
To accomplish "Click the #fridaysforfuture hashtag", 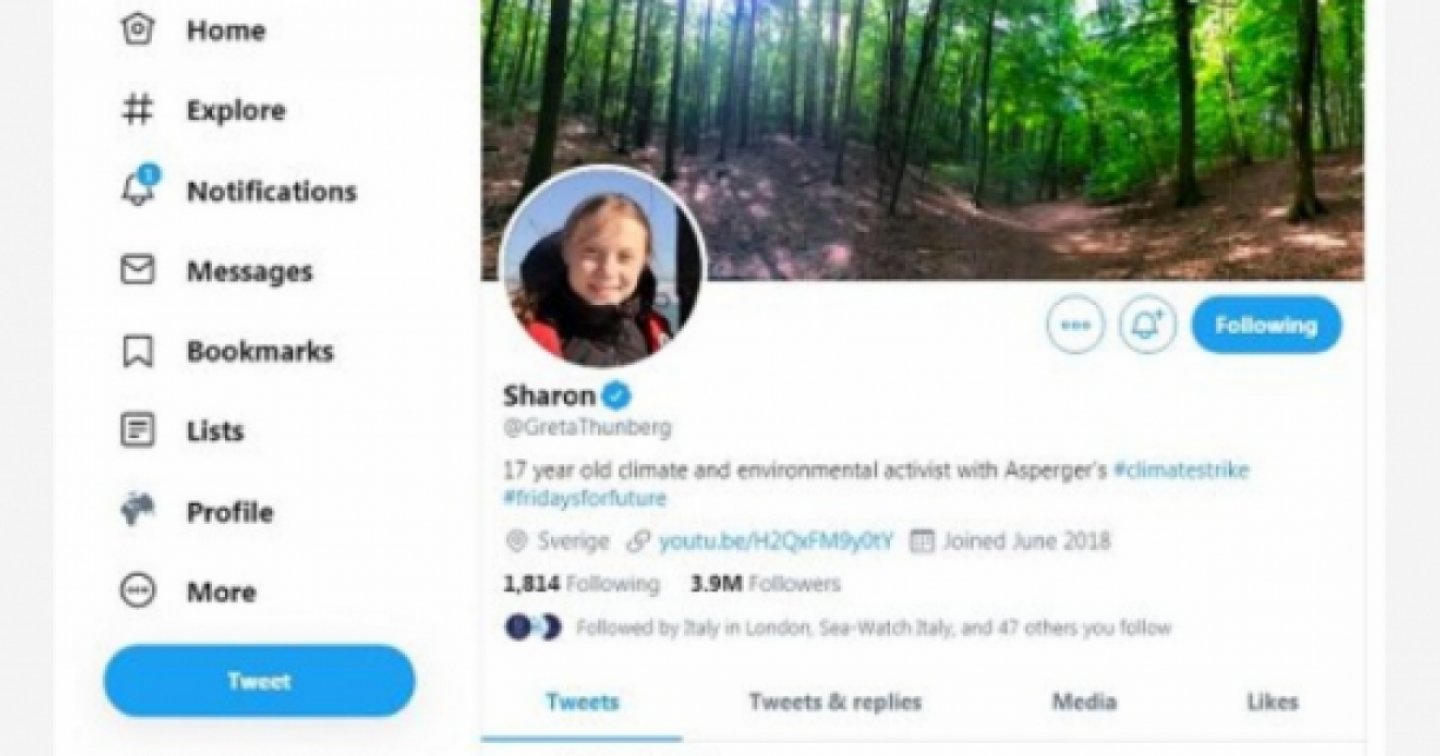I will 585,498.
